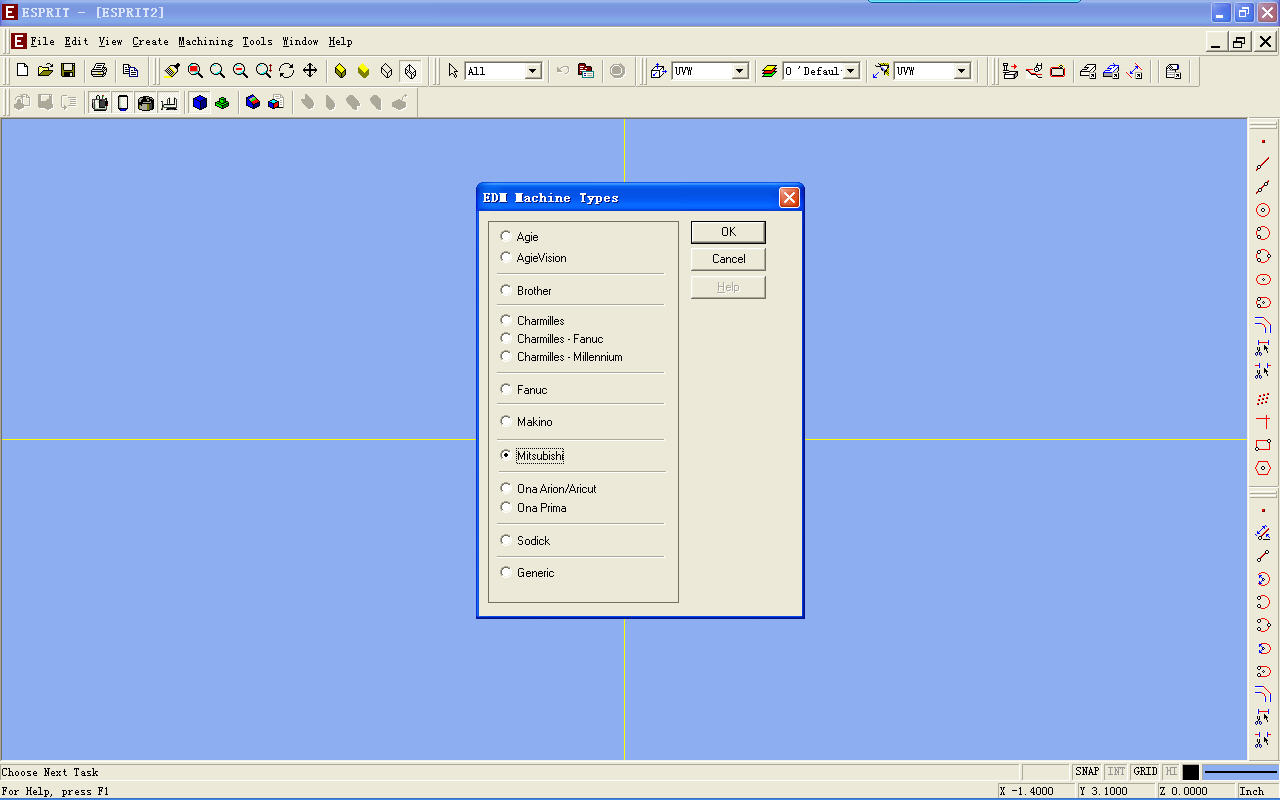Click the ESPRIT2 document E icon

click(18, 42)
